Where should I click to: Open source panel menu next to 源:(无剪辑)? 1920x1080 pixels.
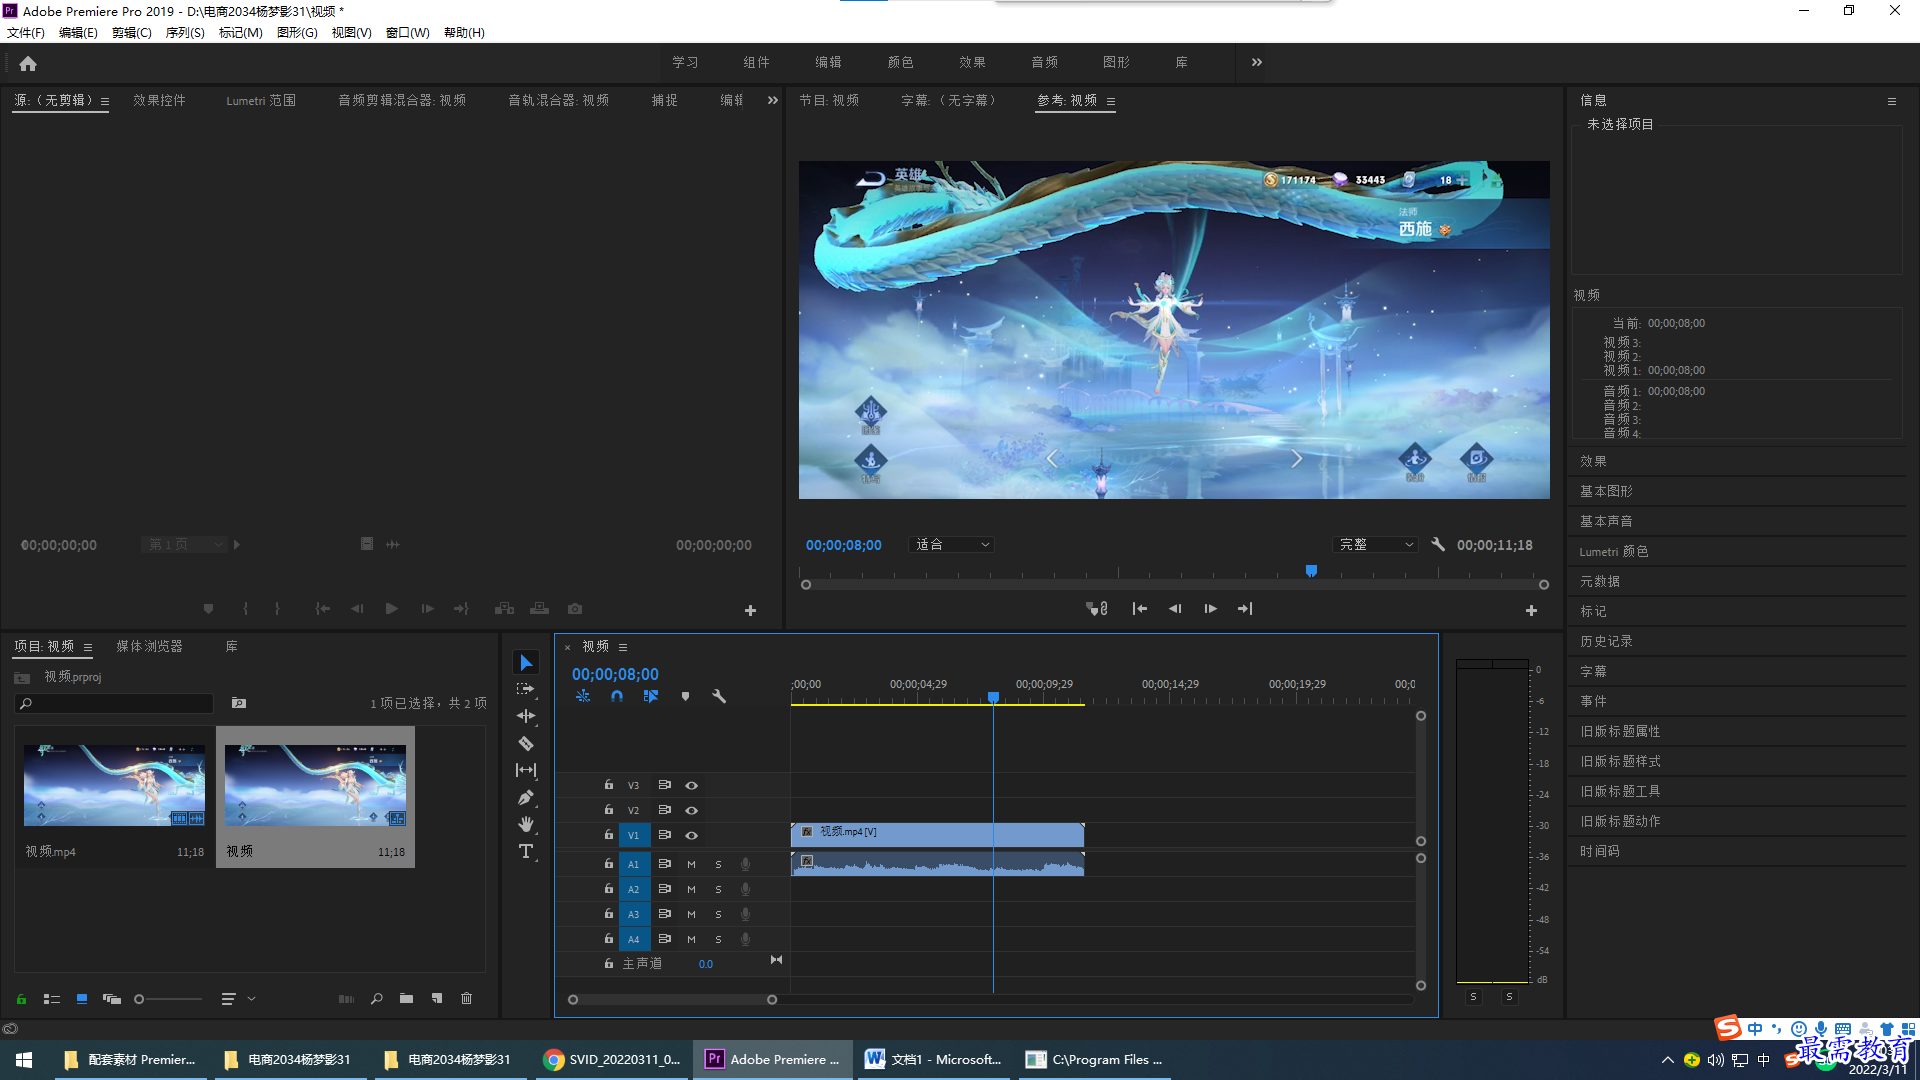[105, 101]
